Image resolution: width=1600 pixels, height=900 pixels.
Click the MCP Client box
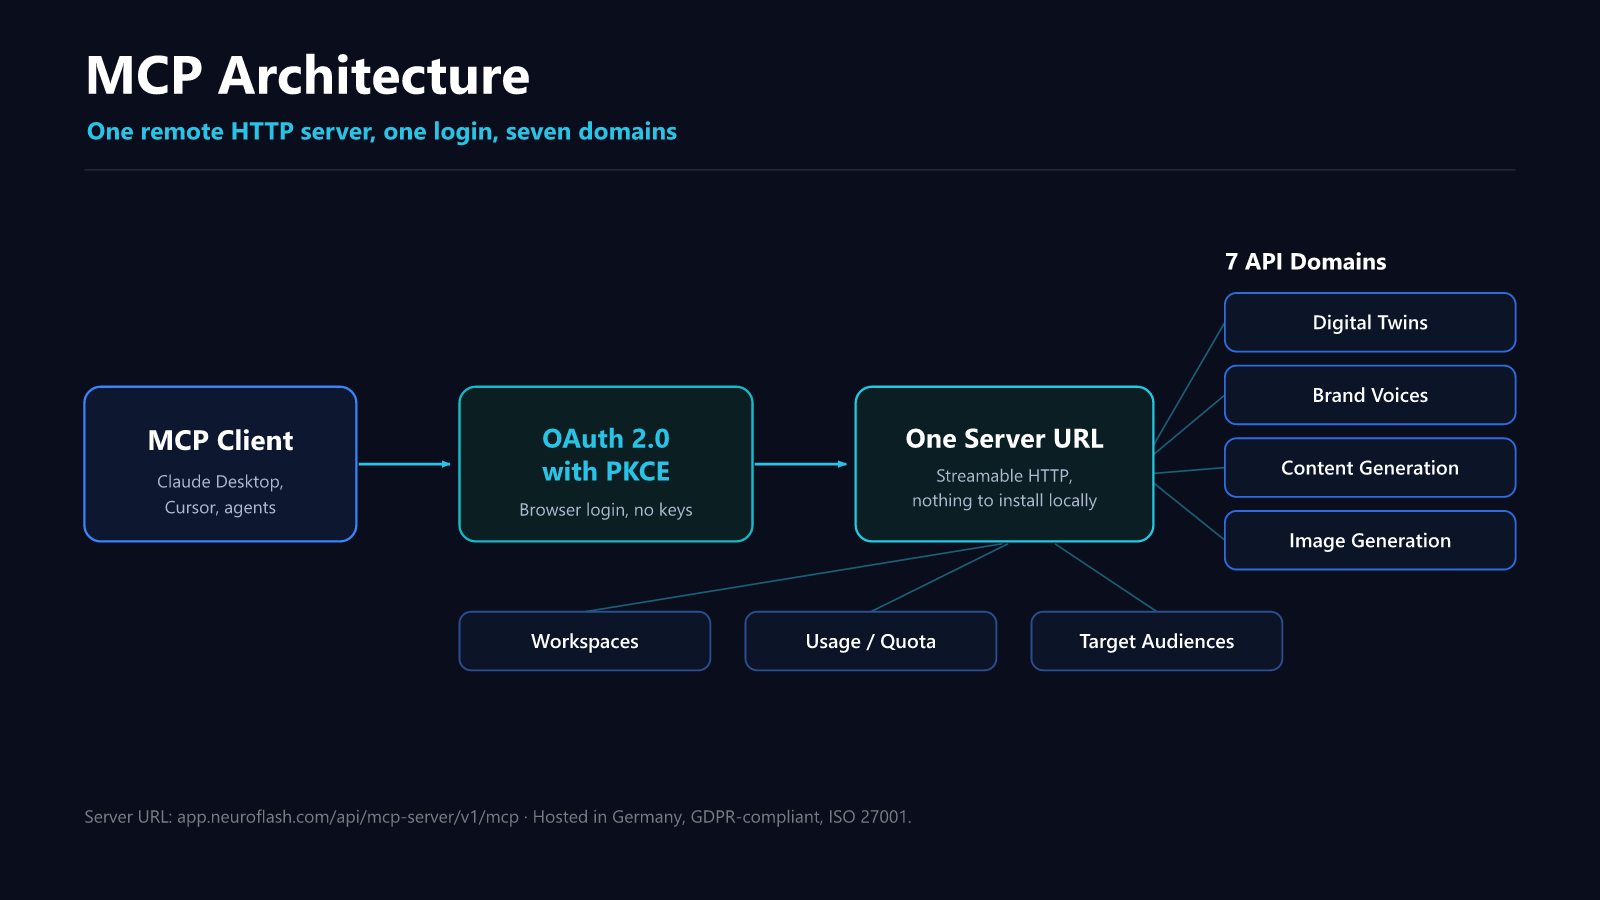(220, 464)
